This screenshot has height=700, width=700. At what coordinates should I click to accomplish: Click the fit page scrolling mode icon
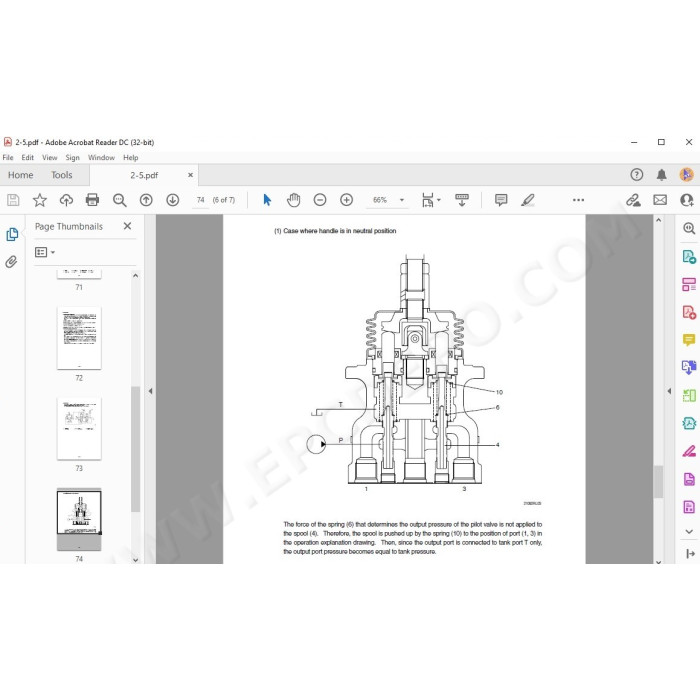click(x=428, y=200)
